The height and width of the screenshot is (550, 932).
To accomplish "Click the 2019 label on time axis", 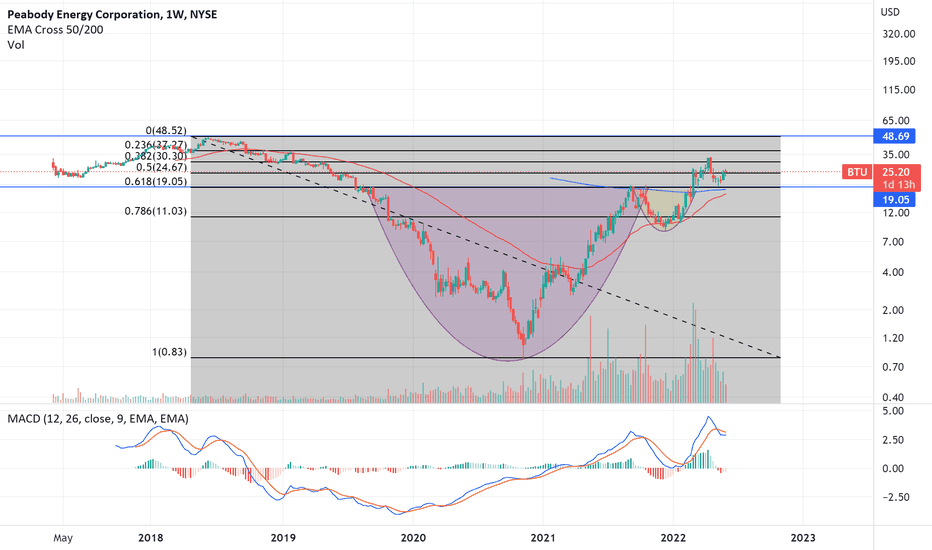I will pos(283,538).
